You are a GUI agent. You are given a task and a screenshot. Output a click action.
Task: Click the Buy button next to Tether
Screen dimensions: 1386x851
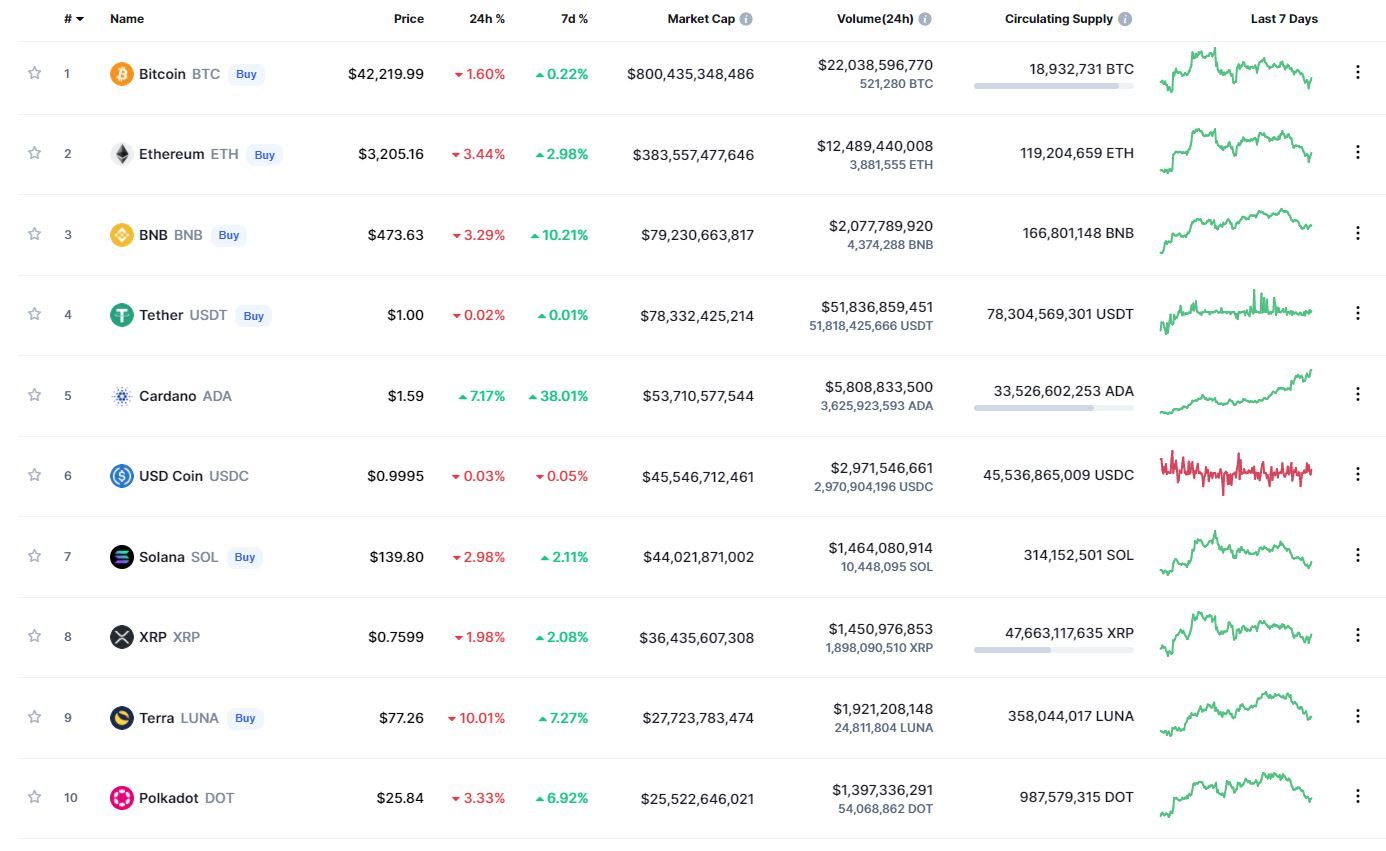point(254,315)
